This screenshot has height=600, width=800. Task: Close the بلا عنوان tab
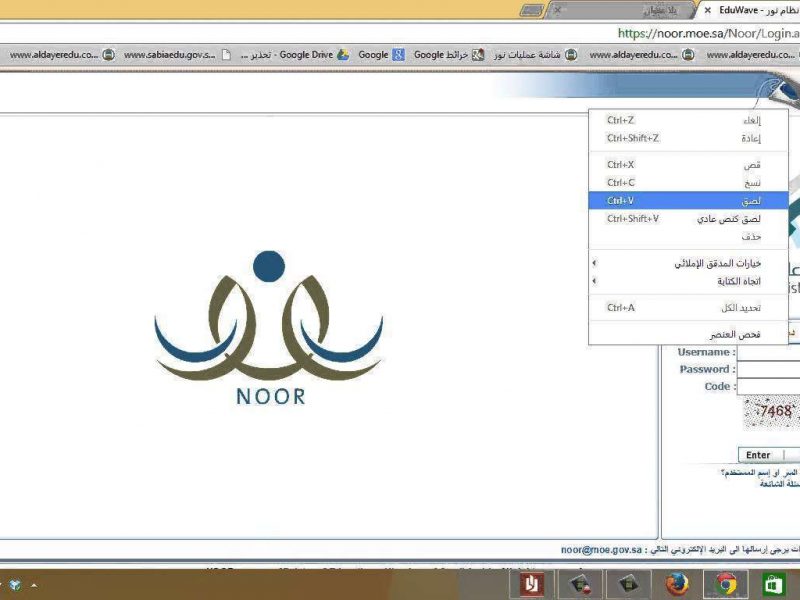558,10
